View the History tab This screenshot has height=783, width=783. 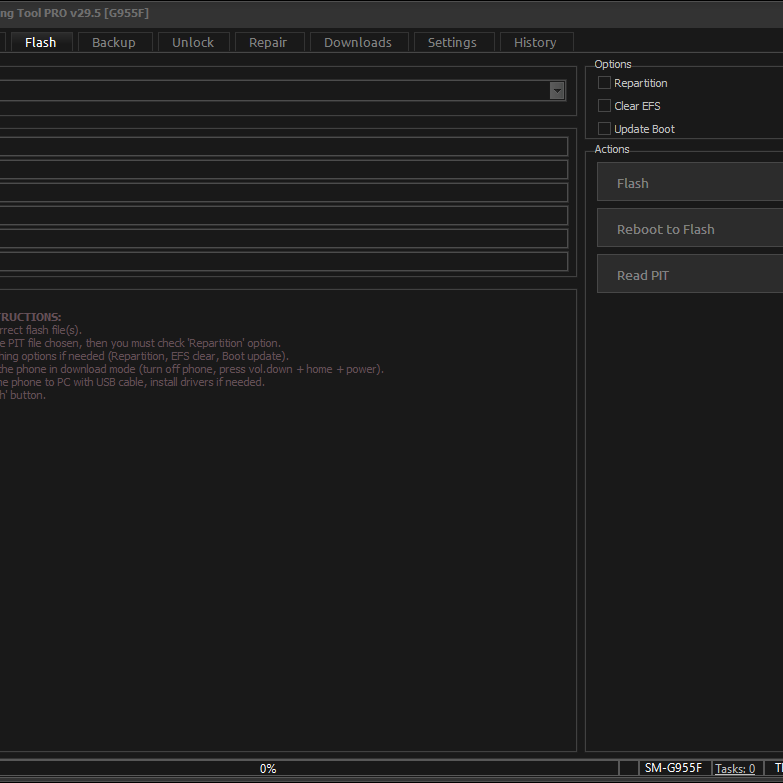(x=534, y=42)
